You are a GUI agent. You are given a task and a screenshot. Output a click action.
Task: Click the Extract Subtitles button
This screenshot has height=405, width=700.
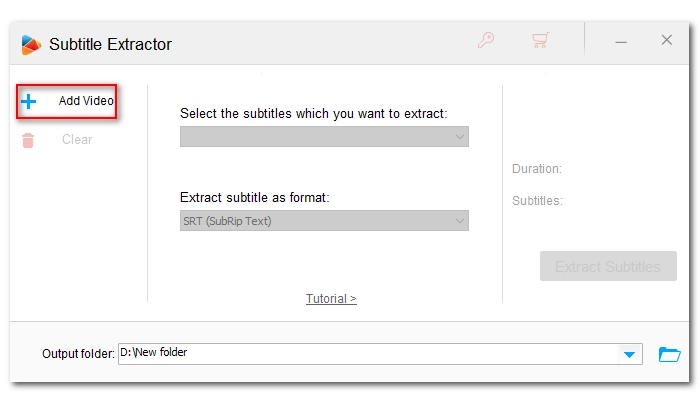608,266
